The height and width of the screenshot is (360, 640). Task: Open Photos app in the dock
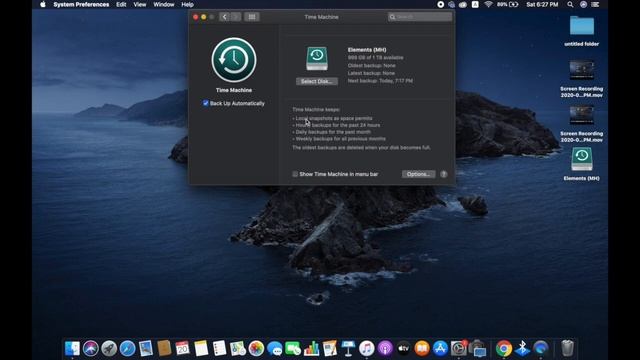click(256, 349)
